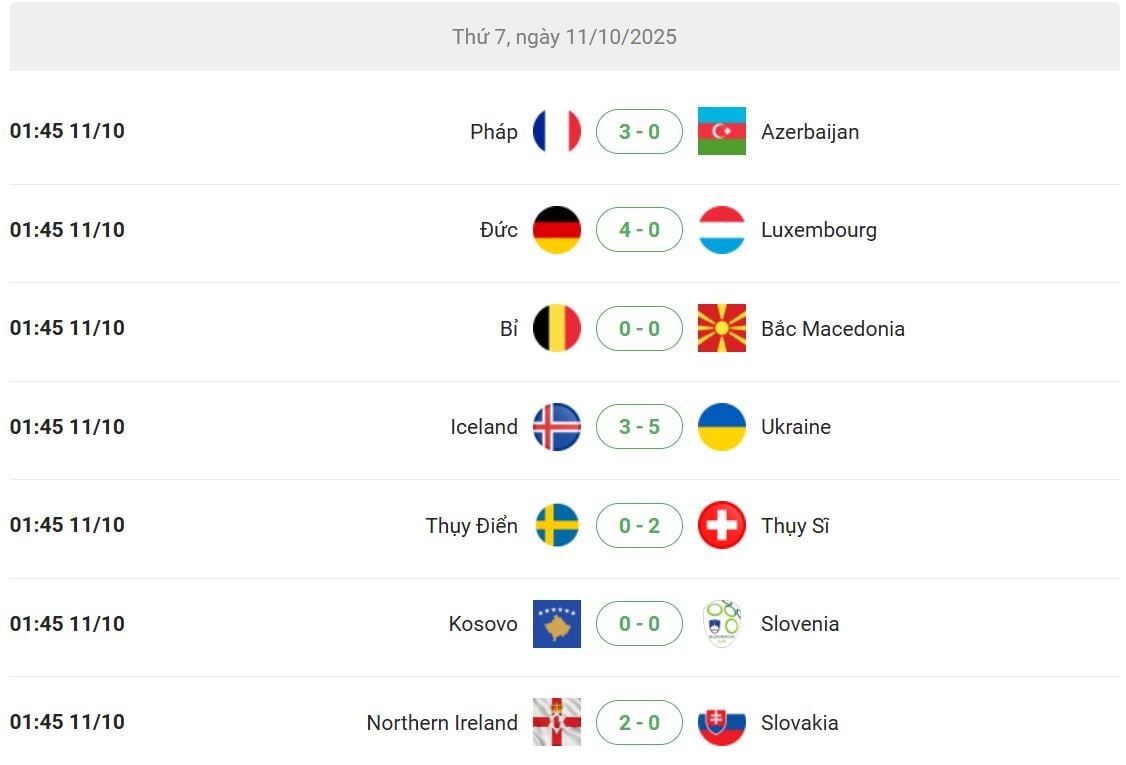
Task: Click the France flag icon
Action: [557, 131]
